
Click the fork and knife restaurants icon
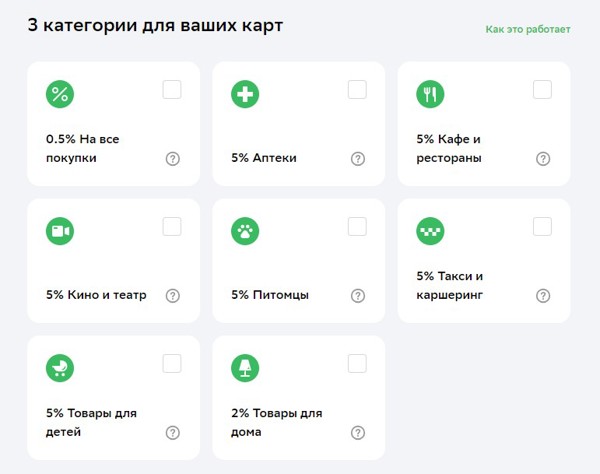point(430,95)
